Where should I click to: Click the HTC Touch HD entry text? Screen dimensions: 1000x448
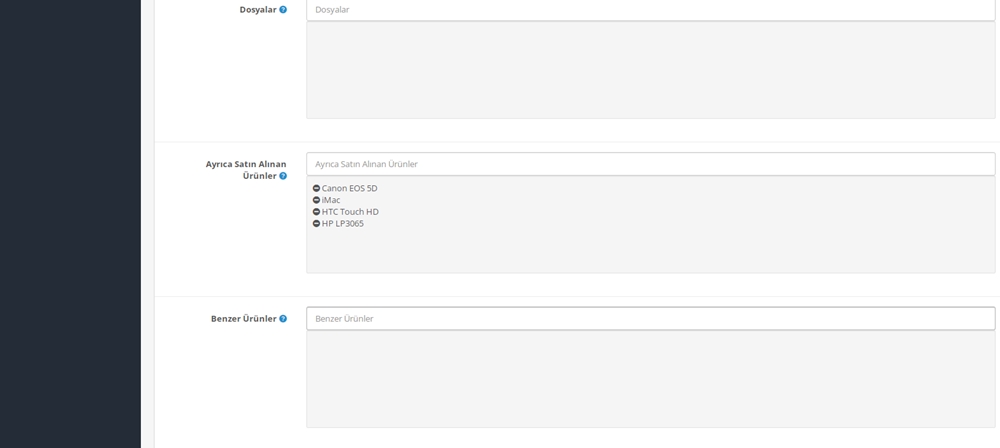pos(350,212)
